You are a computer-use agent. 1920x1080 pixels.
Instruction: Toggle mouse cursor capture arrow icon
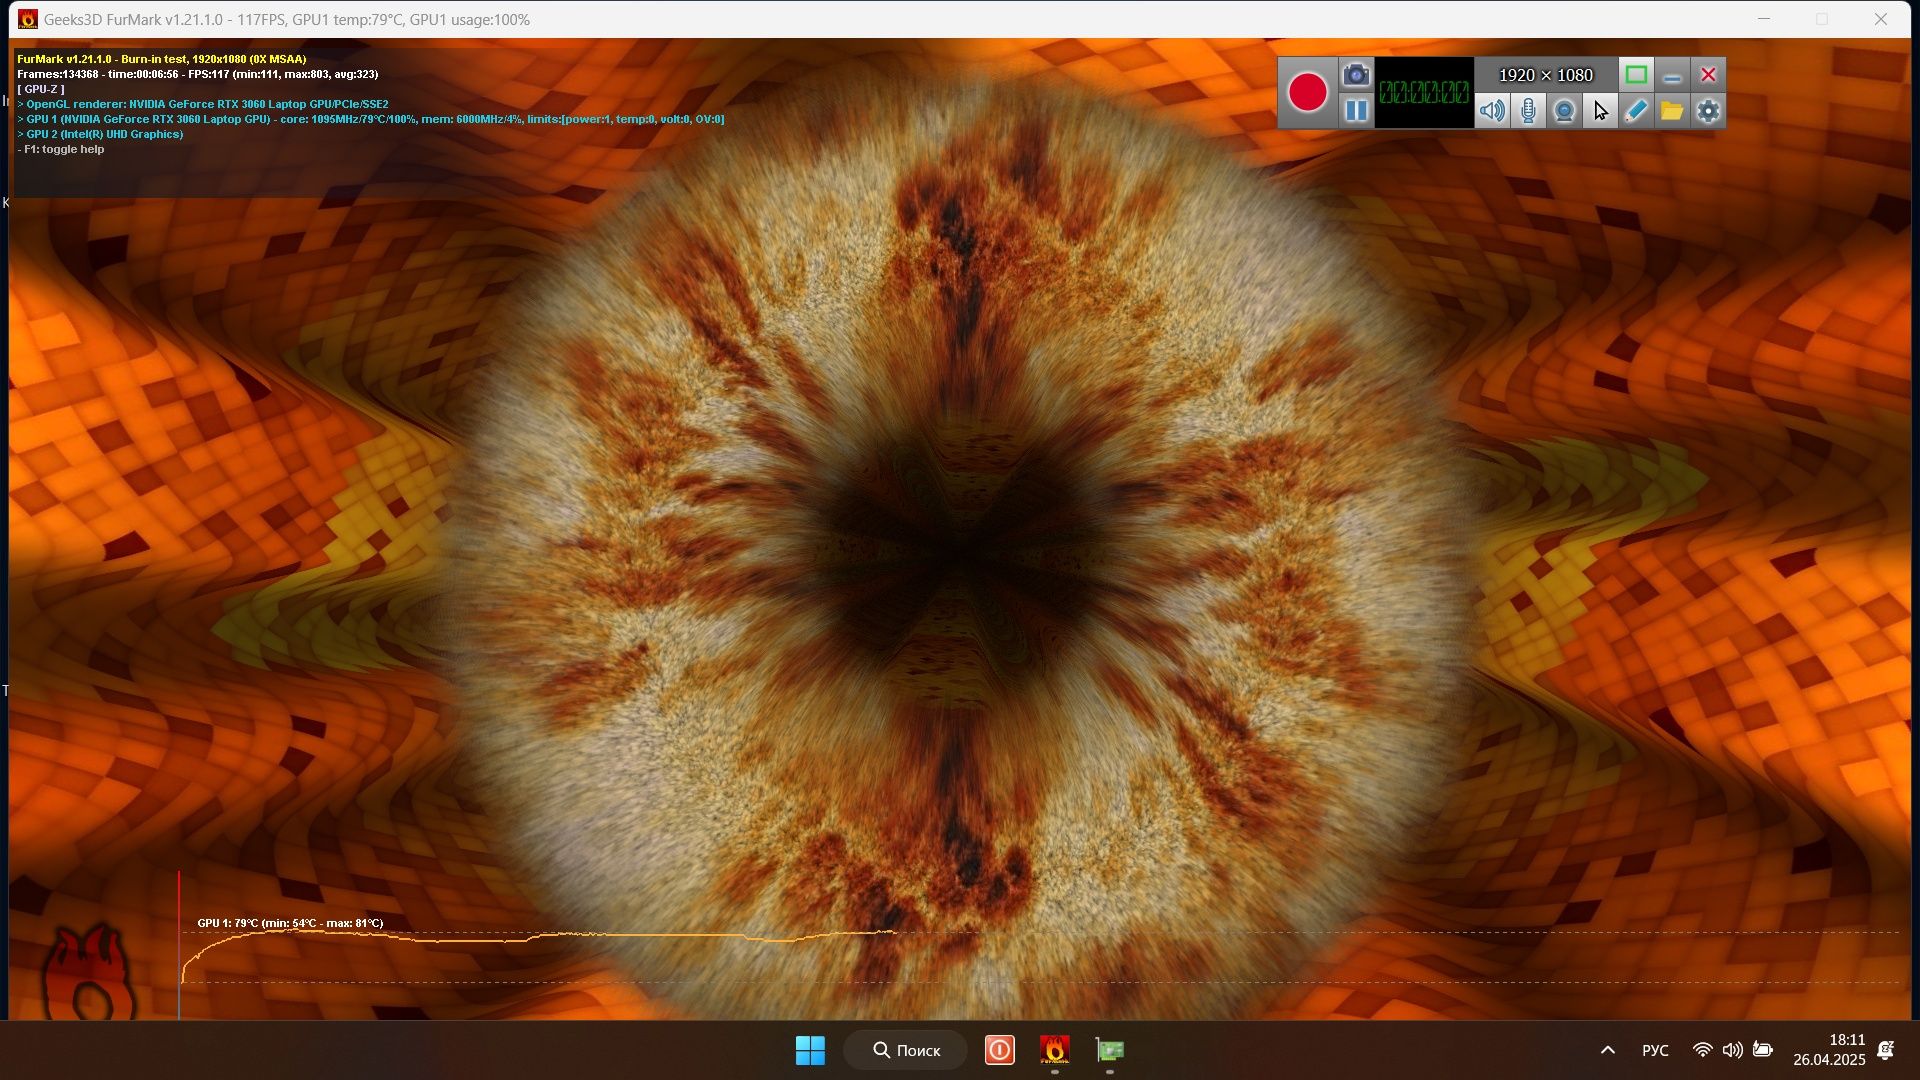pyautogui.click(x=1600, y=110)
